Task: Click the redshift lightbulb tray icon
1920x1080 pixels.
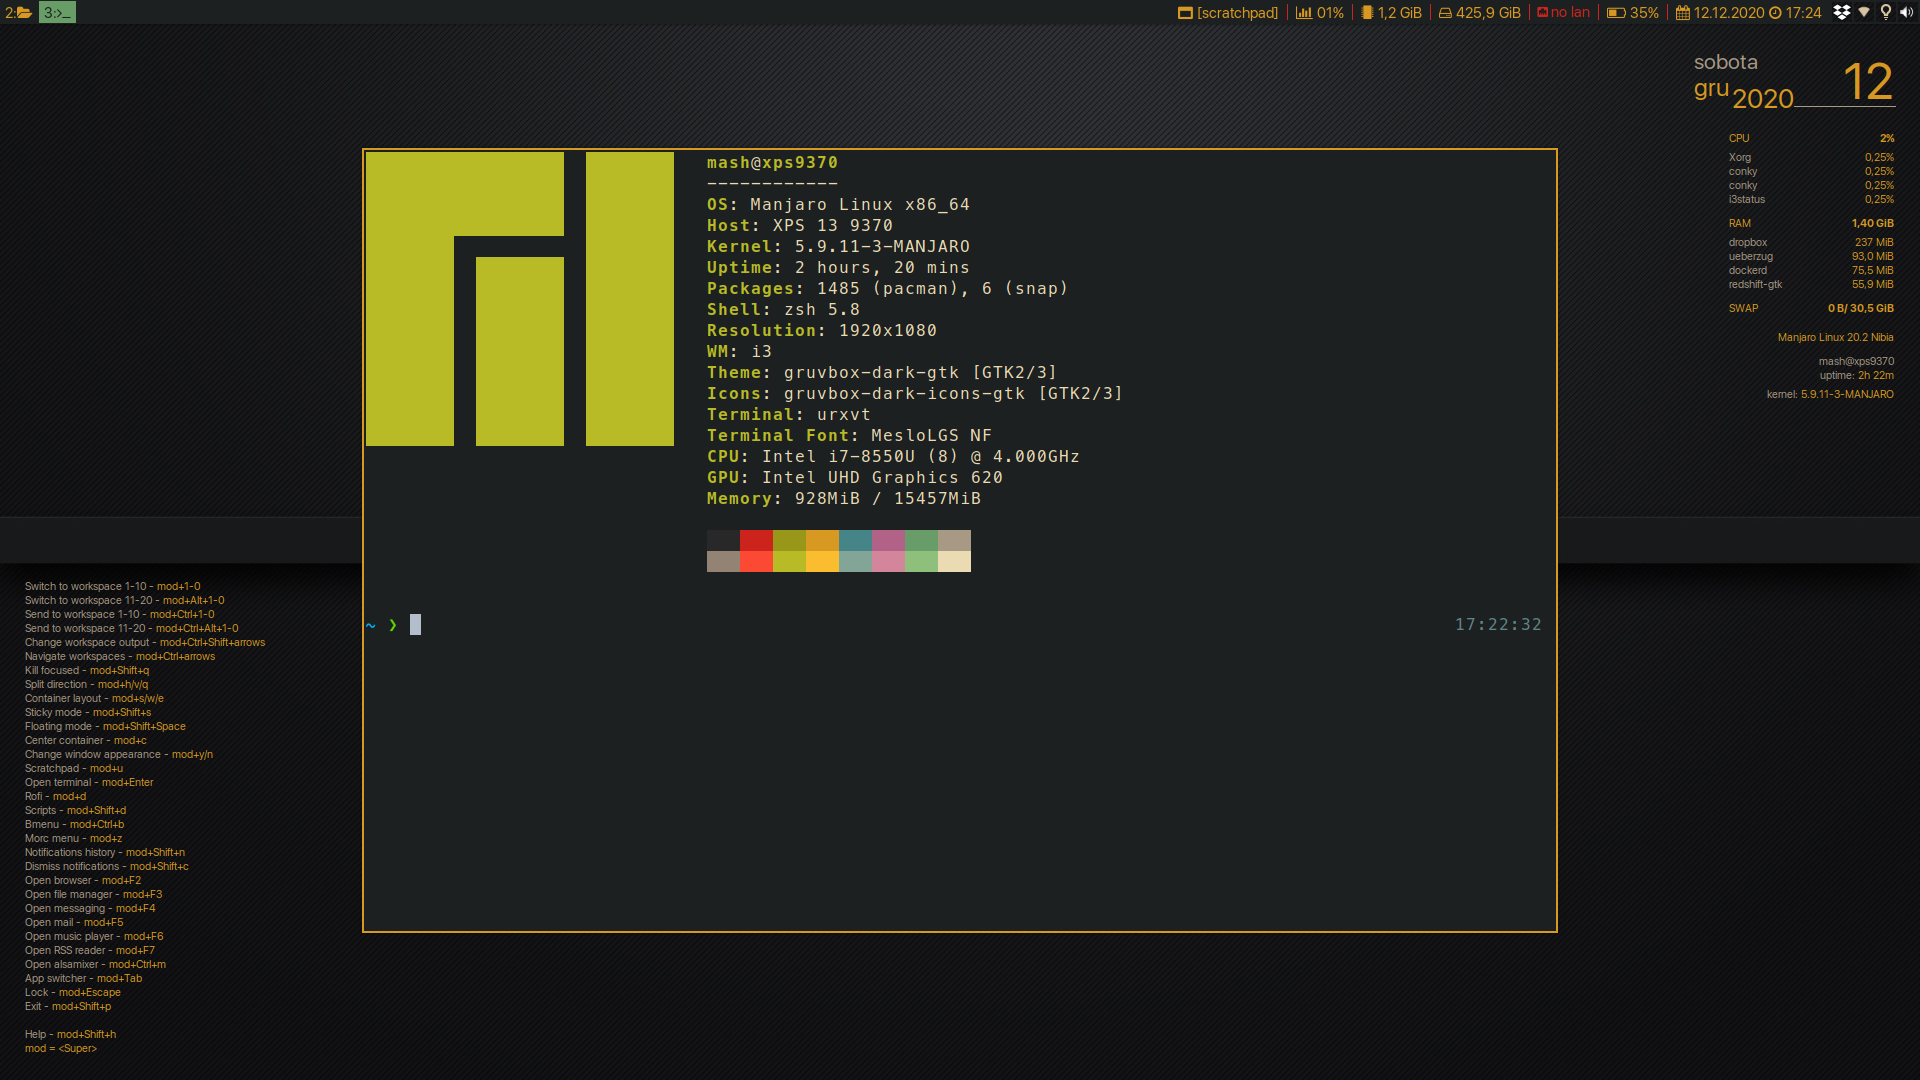Action: [1886, 12]
